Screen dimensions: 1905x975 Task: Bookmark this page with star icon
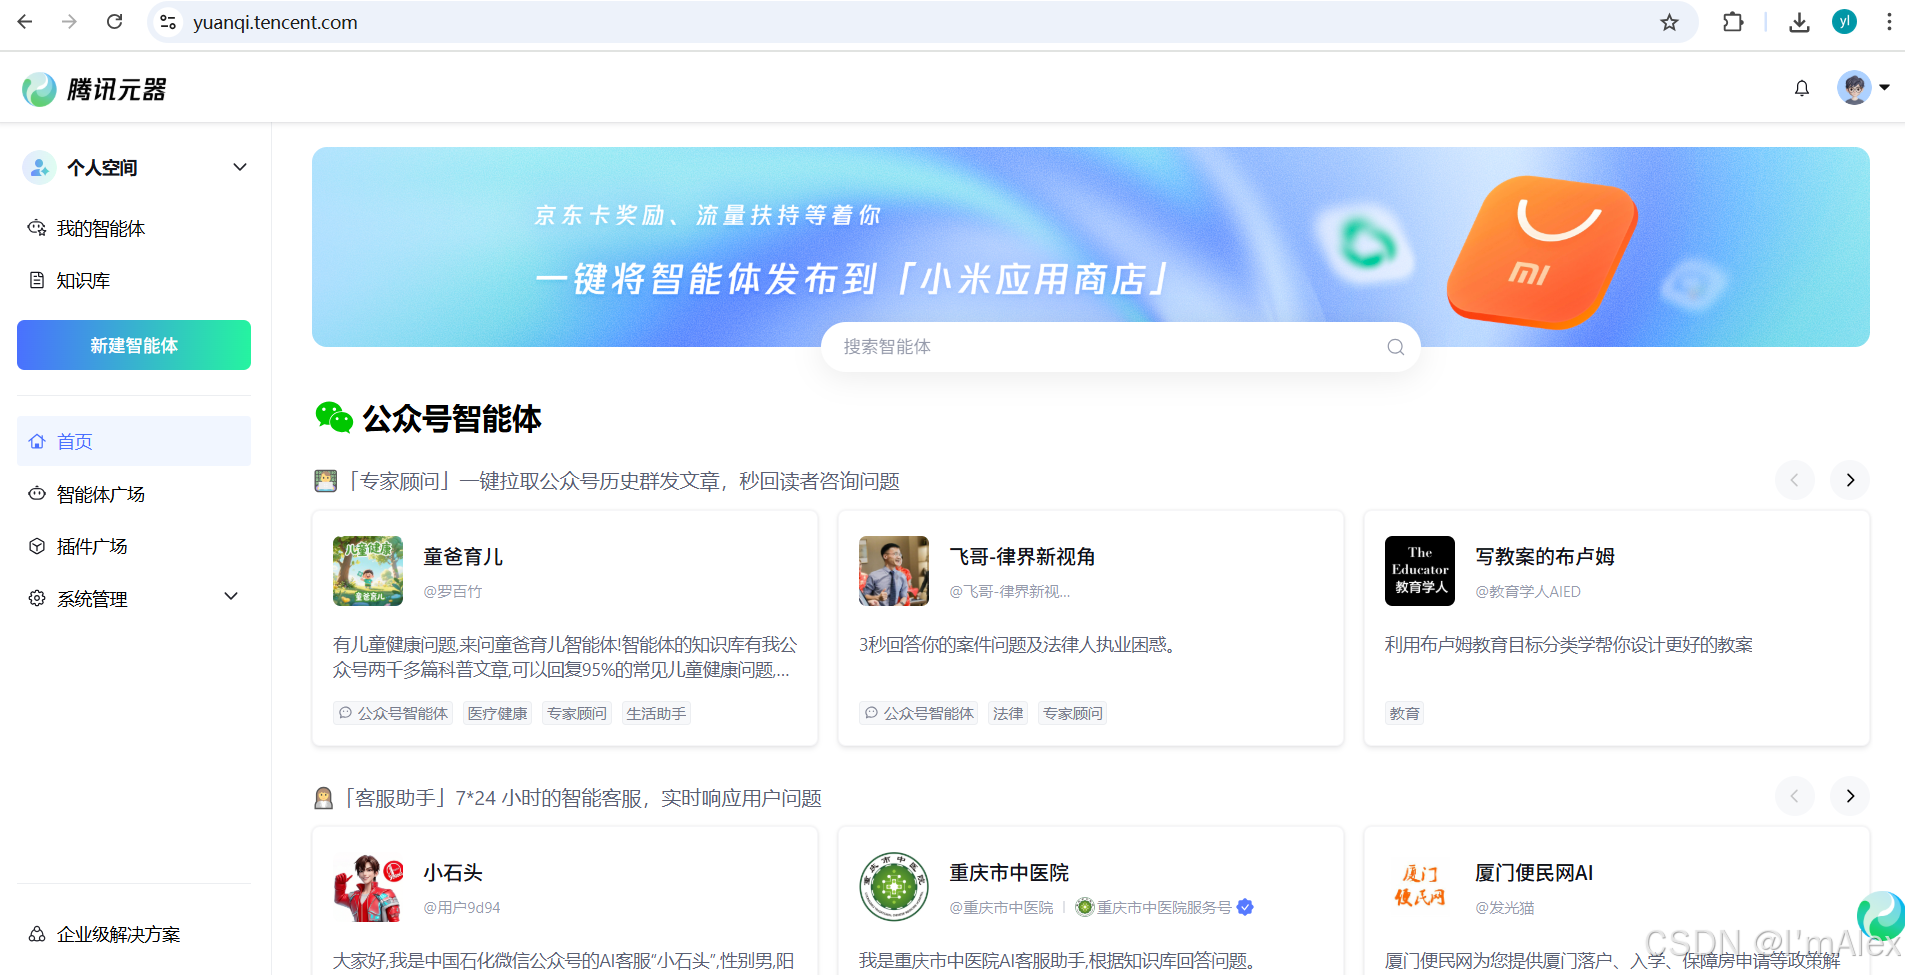click(x=1669, y=22)
